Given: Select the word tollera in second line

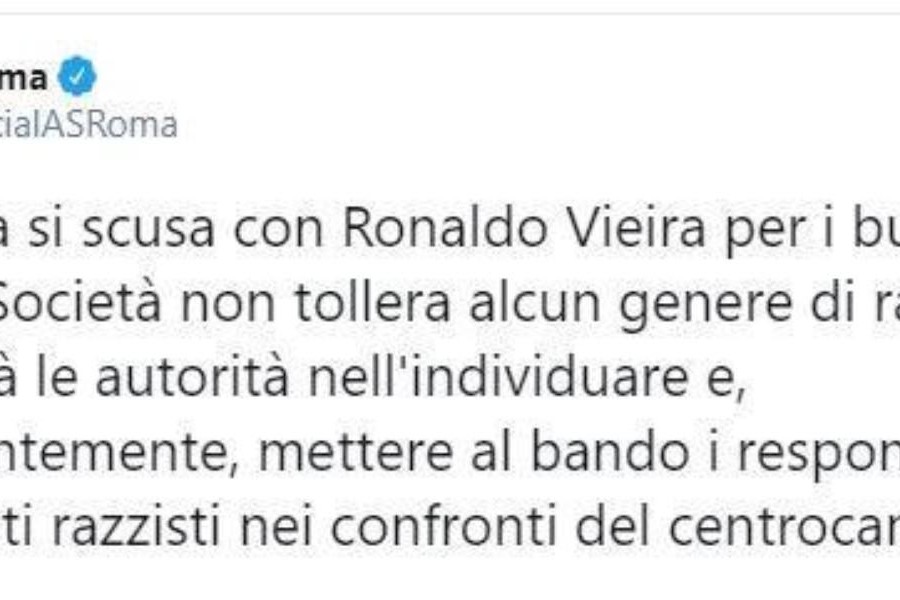Looking at the screenshot, I should click(x=372, y=304).
